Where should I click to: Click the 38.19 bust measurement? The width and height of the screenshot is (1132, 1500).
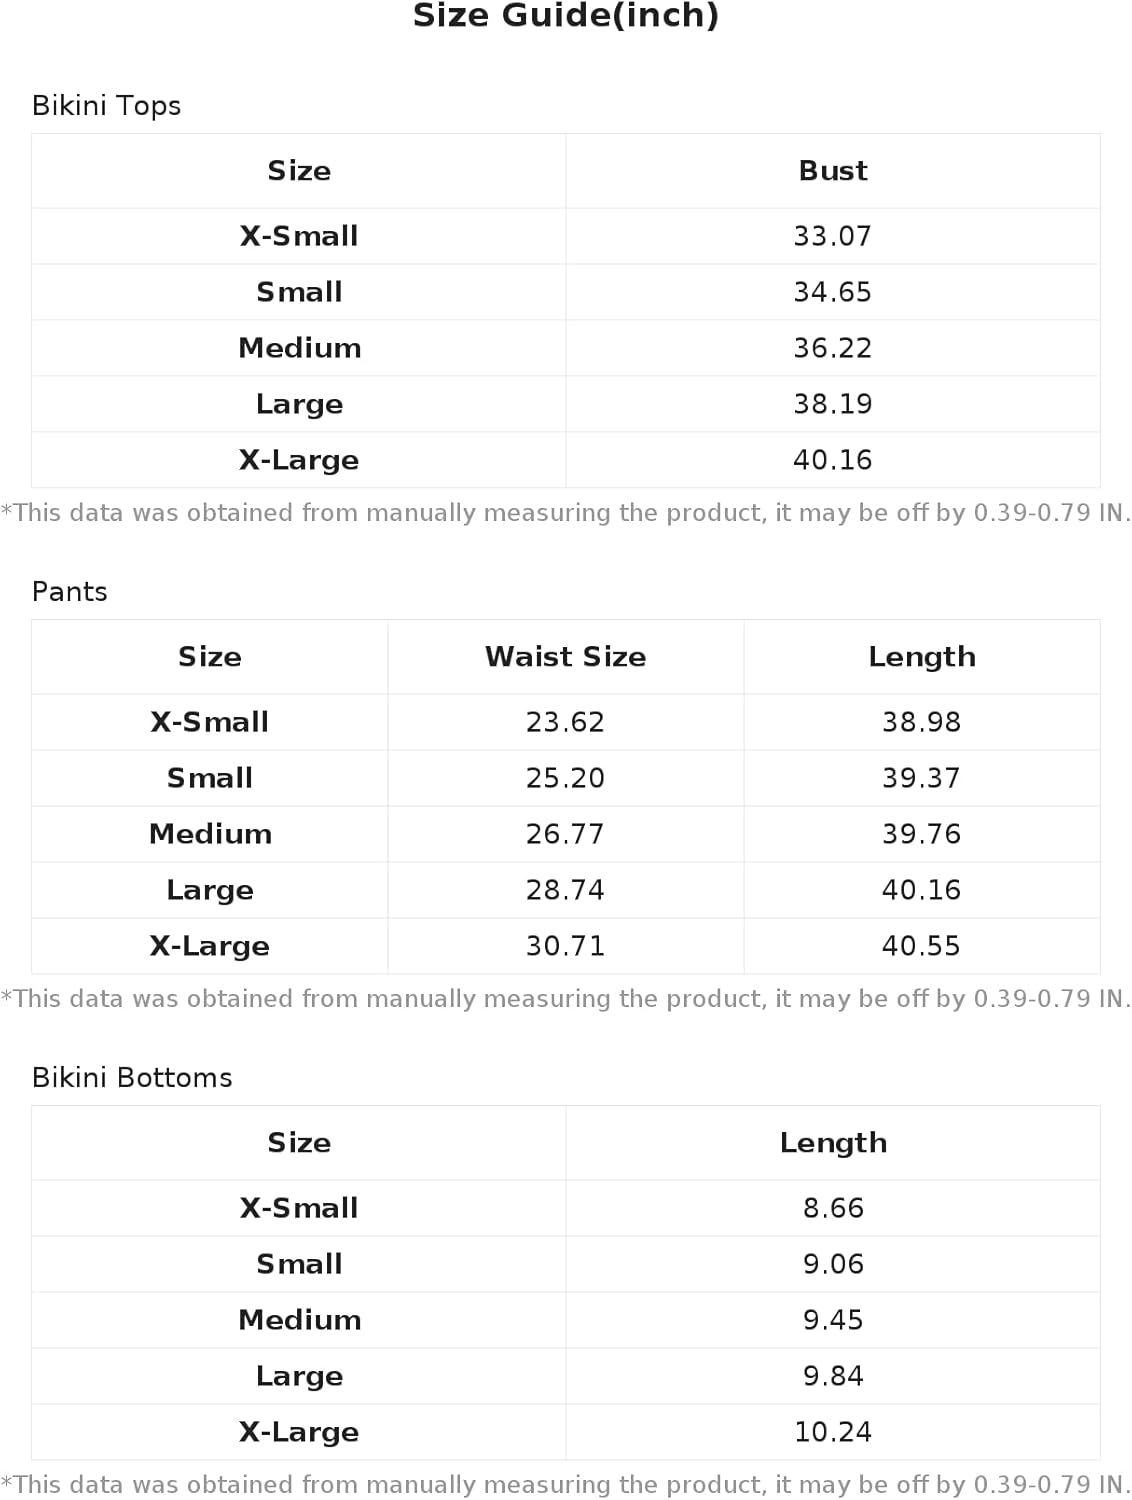tap(832, 404)
